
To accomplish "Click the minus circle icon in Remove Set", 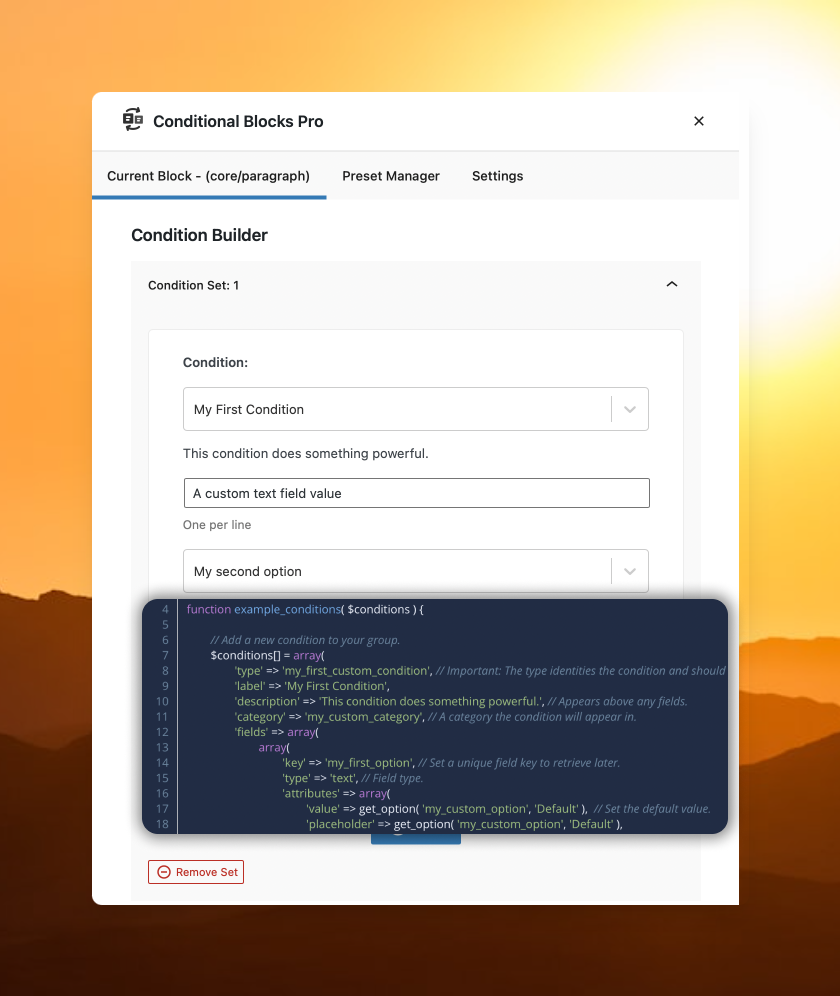I will tap(164, 872).
